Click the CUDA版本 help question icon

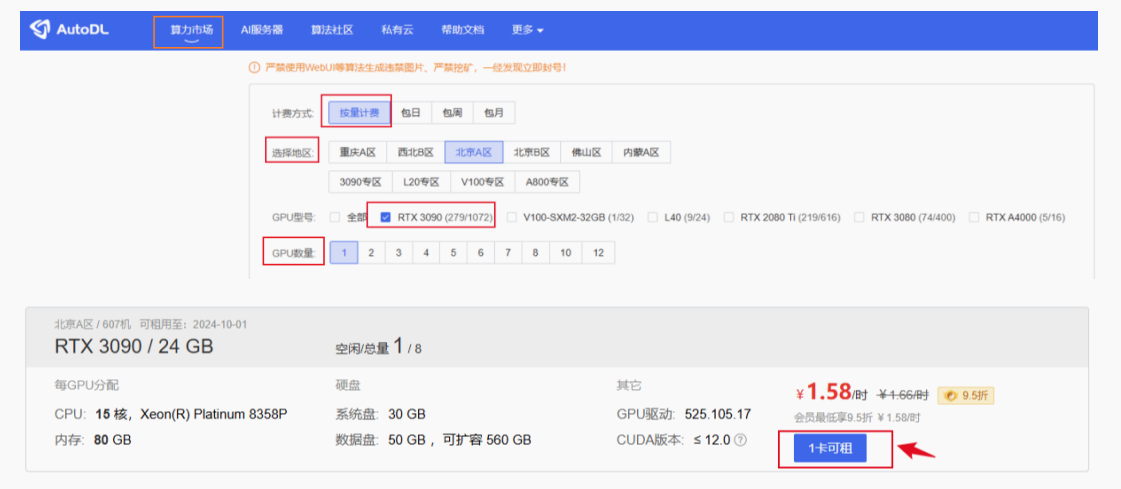pyautogui.click(x=741, y=440)
